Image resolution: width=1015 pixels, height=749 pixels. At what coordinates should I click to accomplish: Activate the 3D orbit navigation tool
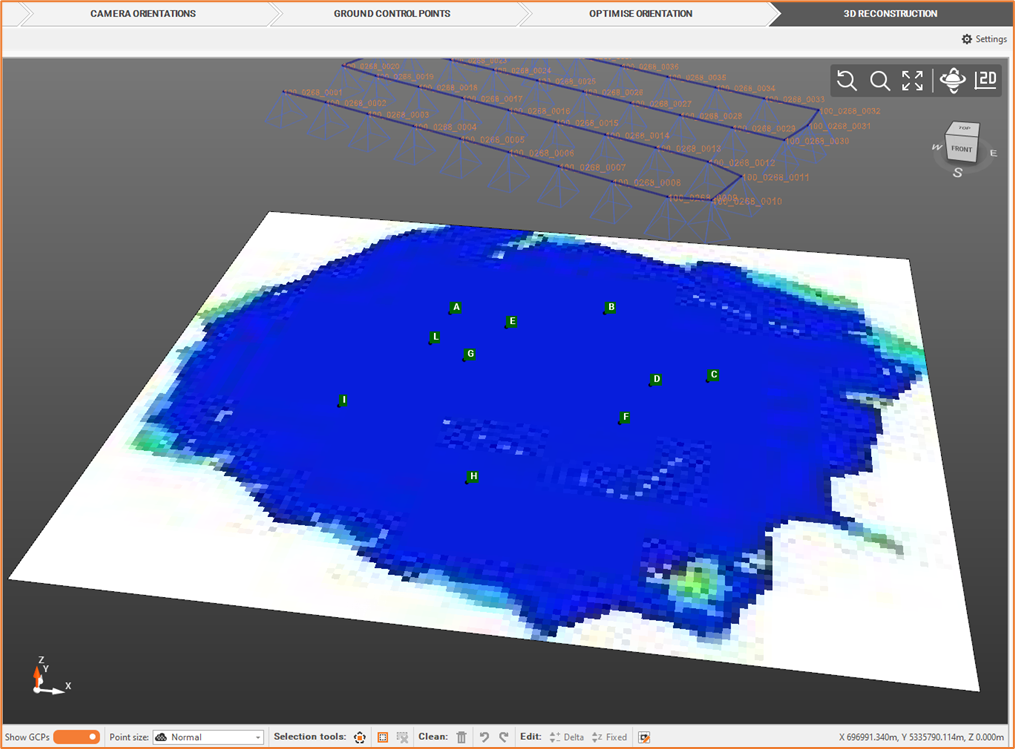[952, 80]
